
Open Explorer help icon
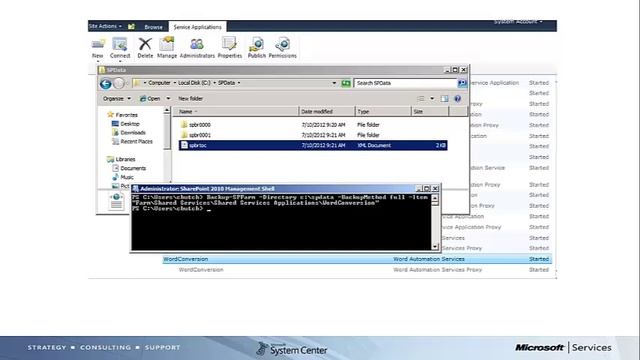pyautogui.click(x=458, y=98)
